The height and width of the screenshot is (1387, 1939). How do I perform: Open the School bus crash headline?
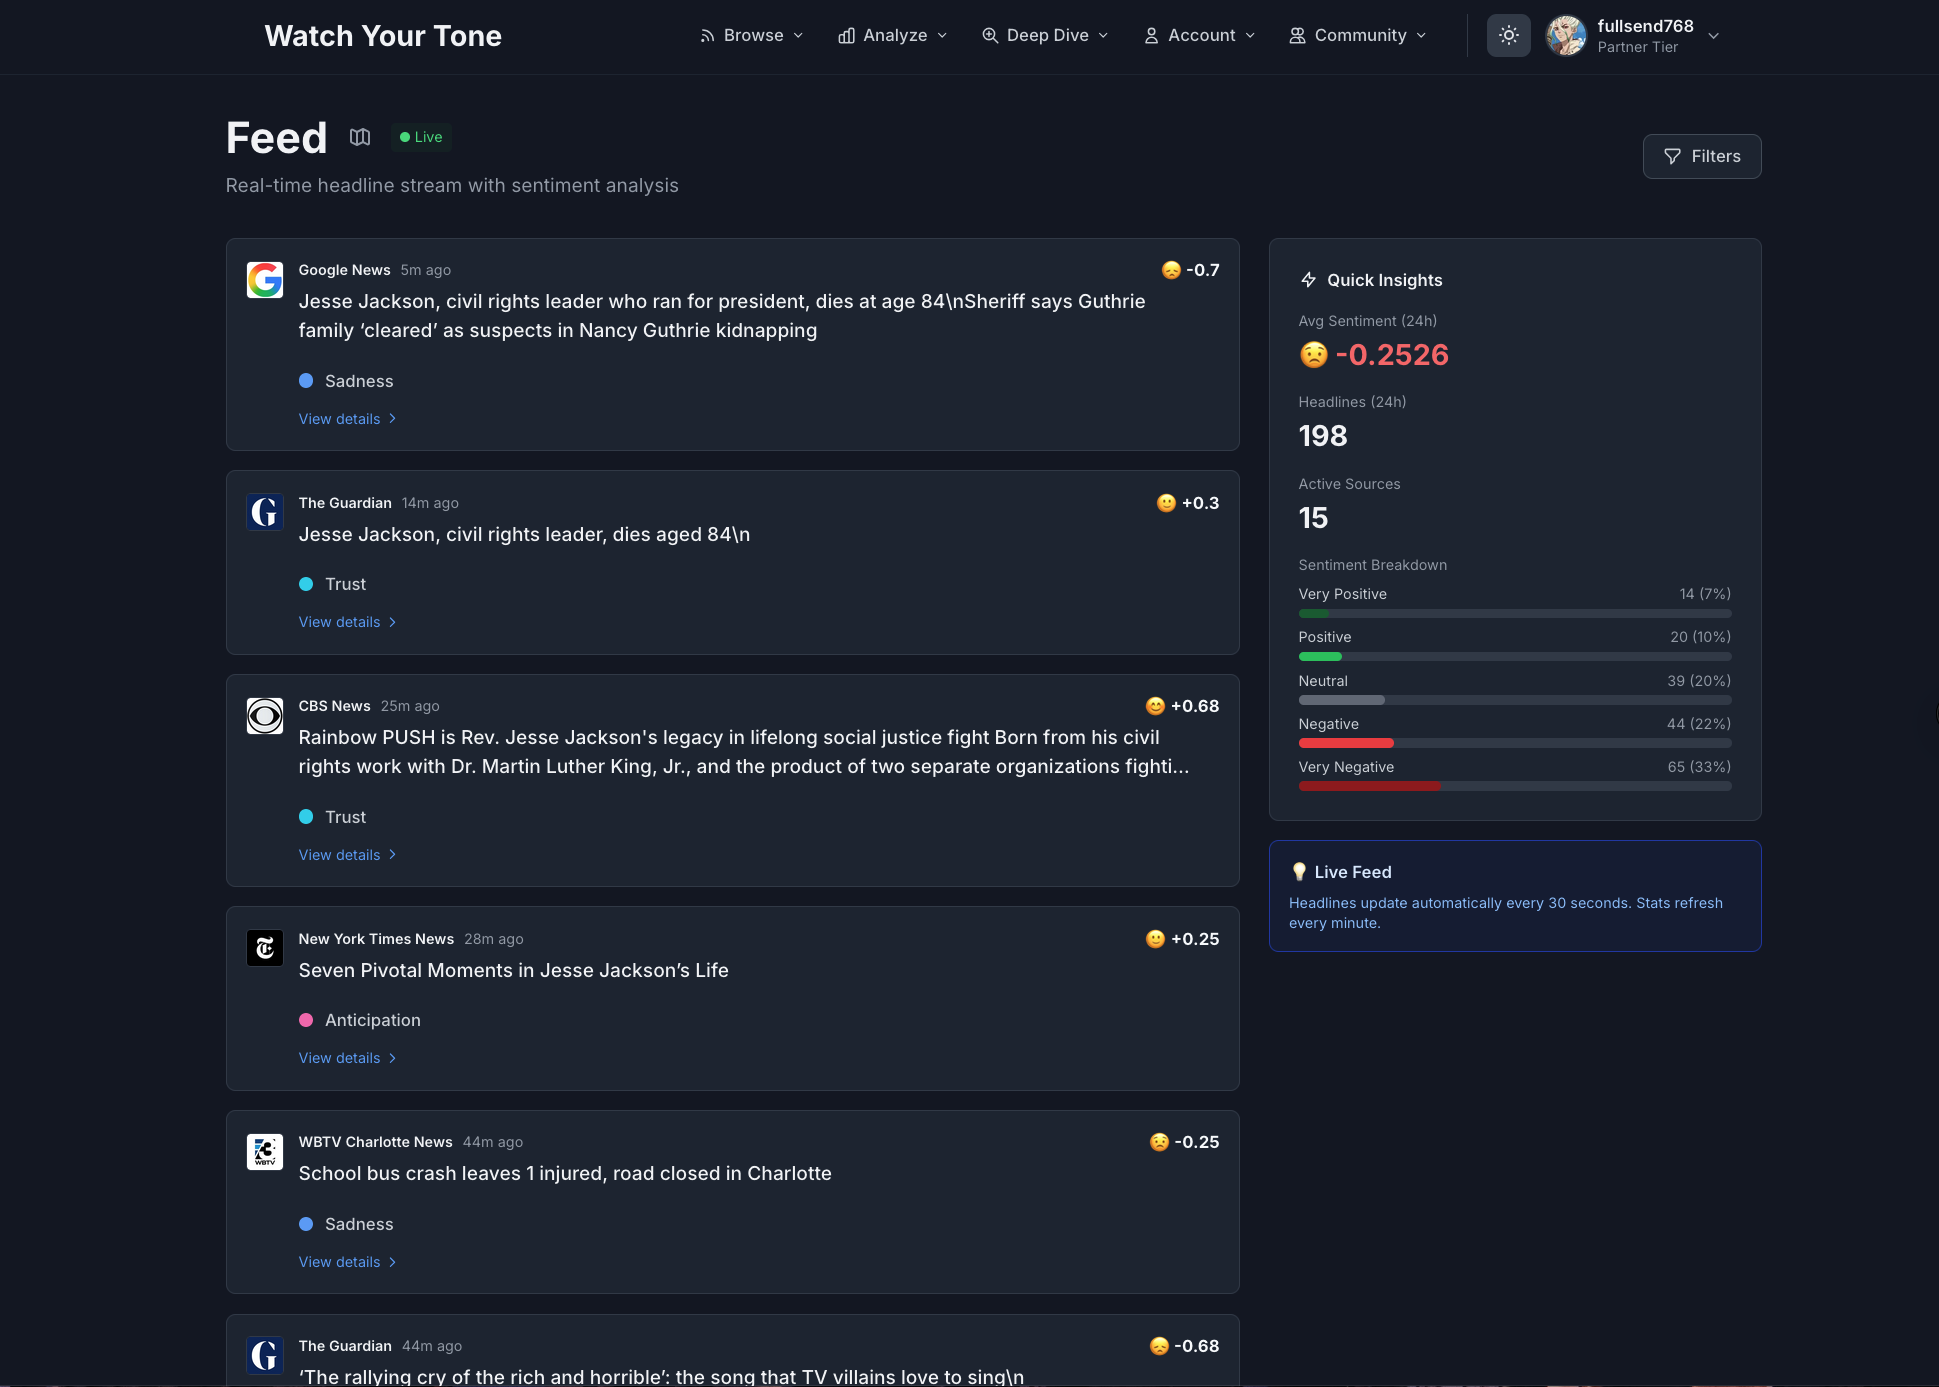click(565, 1173)
